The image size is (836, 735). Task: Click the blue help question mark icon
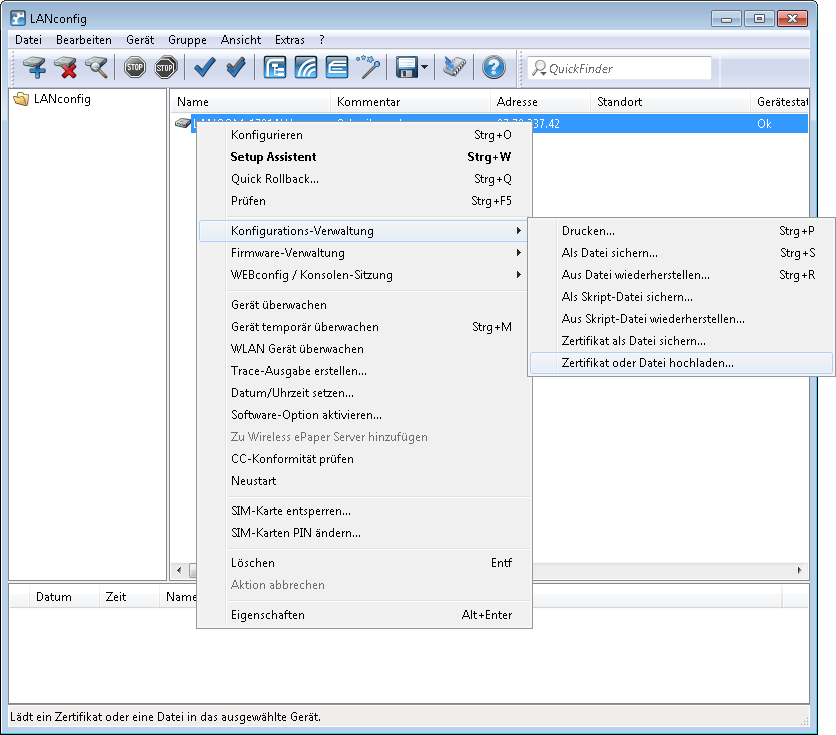[x=493, y=68]
